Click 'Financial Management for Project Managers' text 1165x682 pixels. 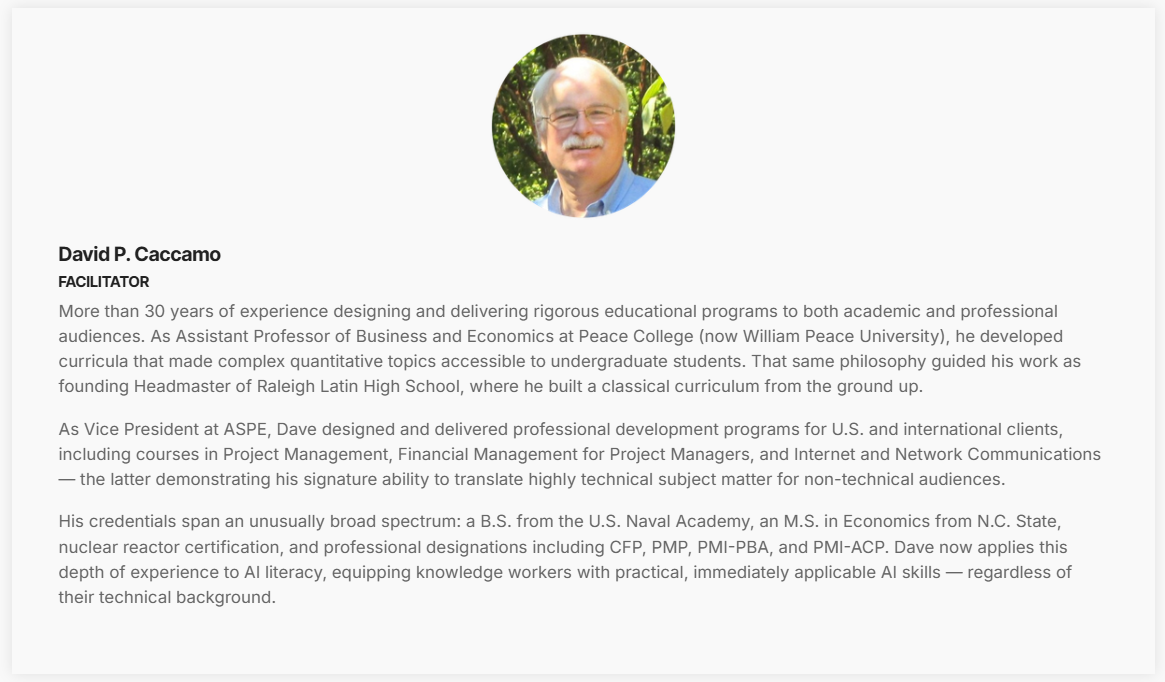[x=574, y=454]
